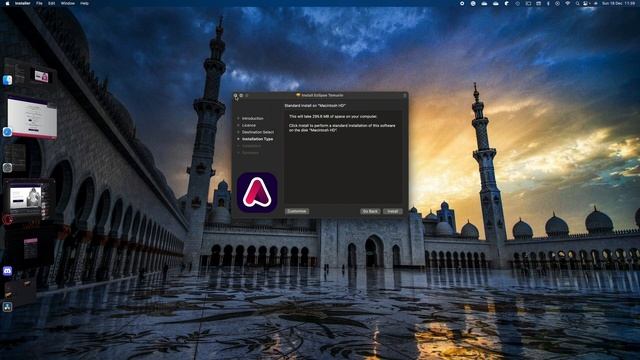Open Spotlight search in menu bar

(x=577, y=3)
